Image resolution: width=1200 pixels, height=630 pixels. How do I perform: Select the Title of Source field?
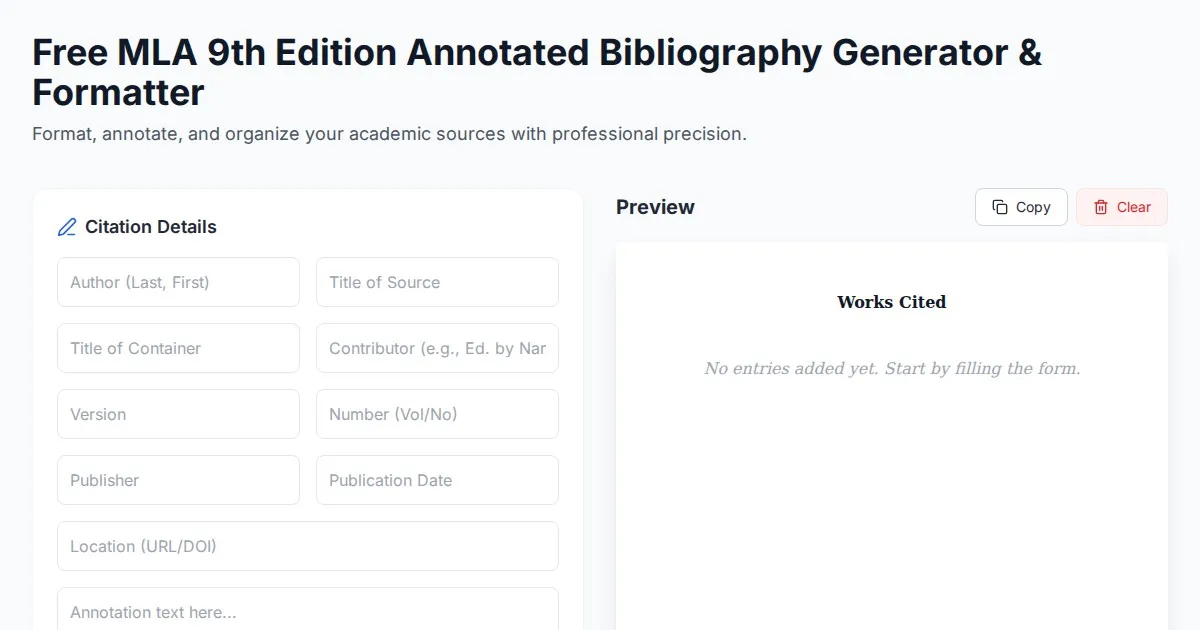(437, 282)
